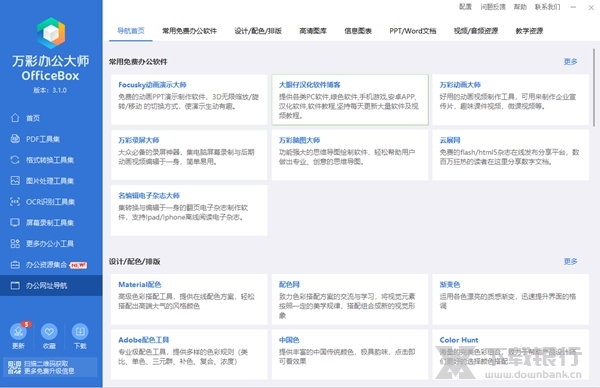Image resolution: width=600 pixels, height=388 pixels.
Task: Click the OfficeBox hexagon logo
Action: point(51,33)
